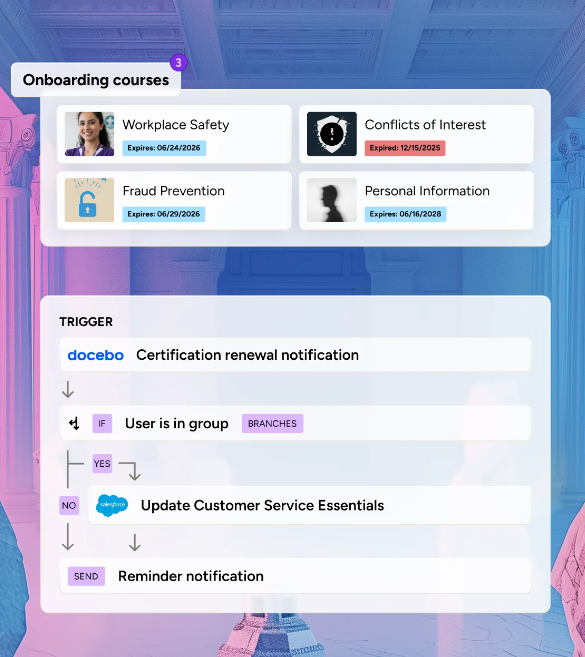Open the Workplace Safety course thumbnail
The height and width of the screenshot is (657, 585).
[x=89, y=134]
